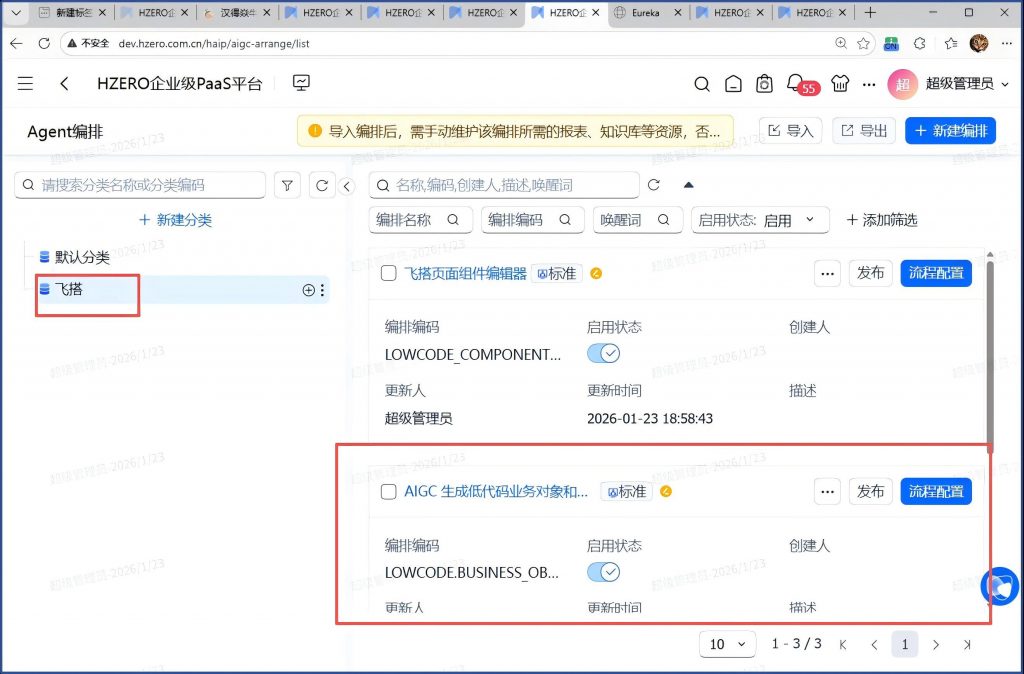Click the search magnifier icon in header
Viewport: 1024px width, 674px height.
(702, 84)
